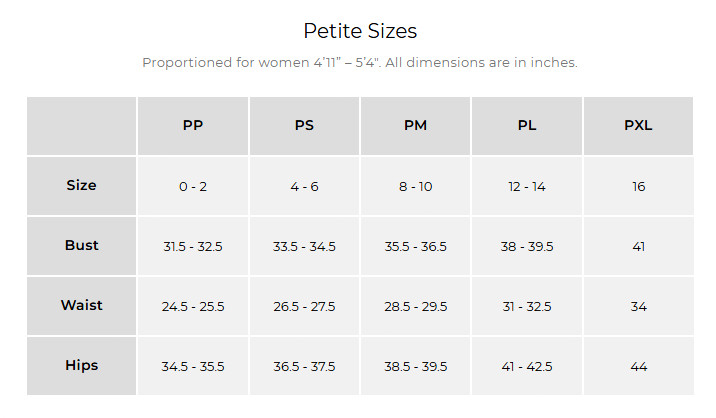Select the PM column header
Viewport: 716px width, 418px height.
pyautogui.click(x=416, y=126)
